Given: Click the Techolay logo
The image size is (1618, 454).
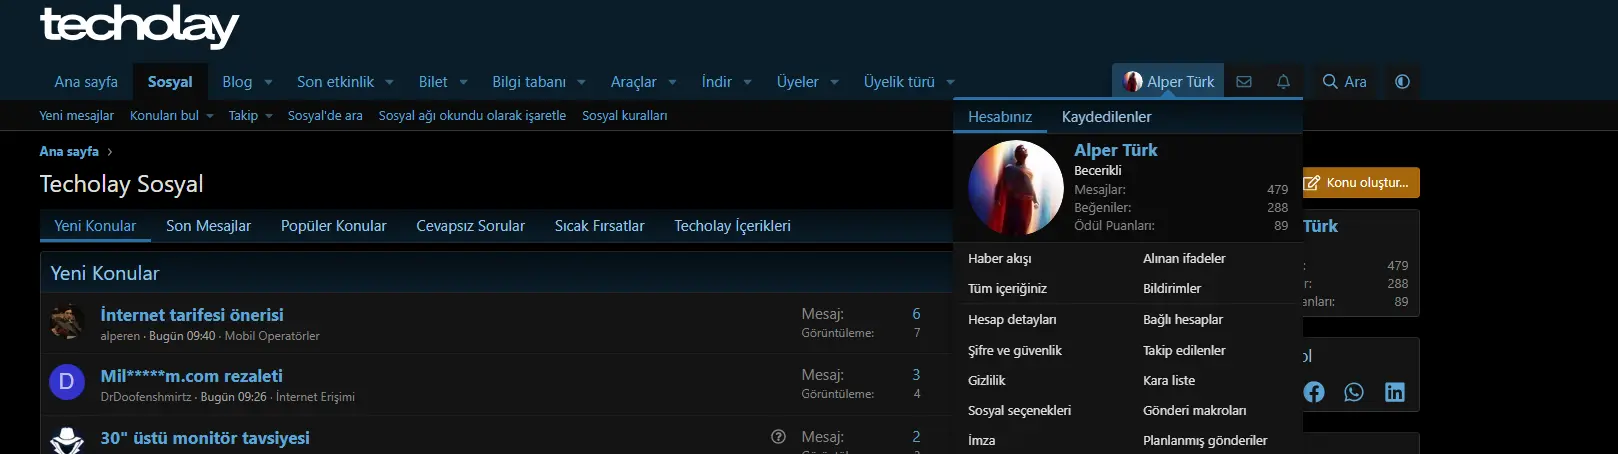Looking at the screenshot, I should pos(139,27).
